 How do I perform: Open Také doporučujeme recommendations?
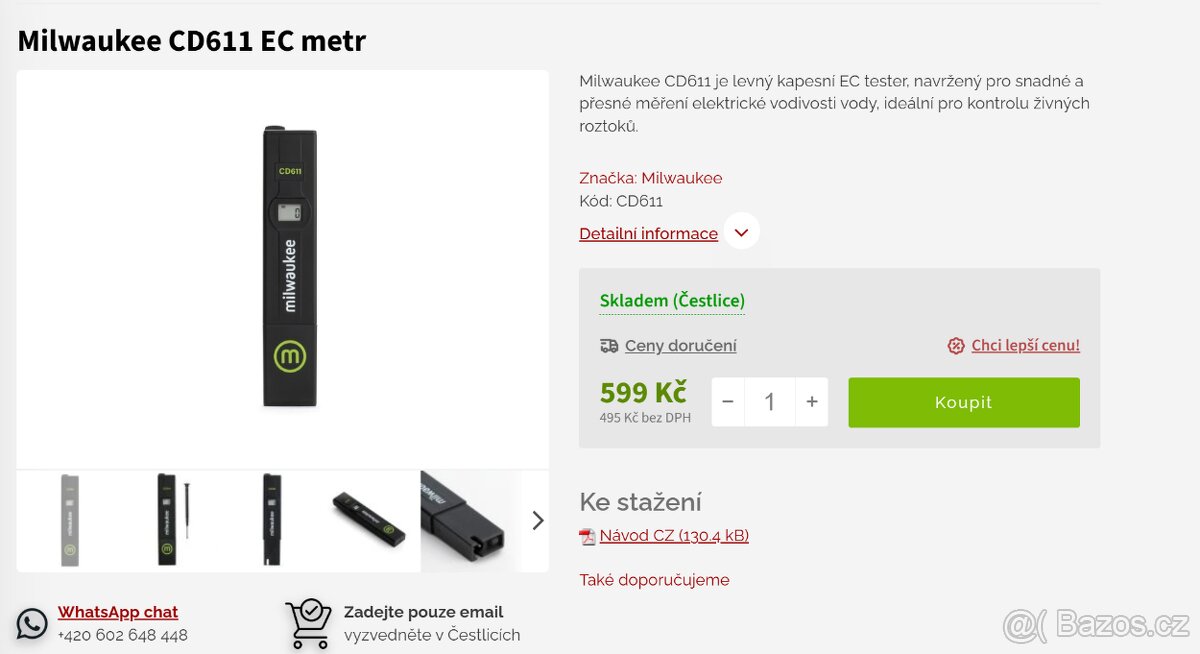coord(654,579)
